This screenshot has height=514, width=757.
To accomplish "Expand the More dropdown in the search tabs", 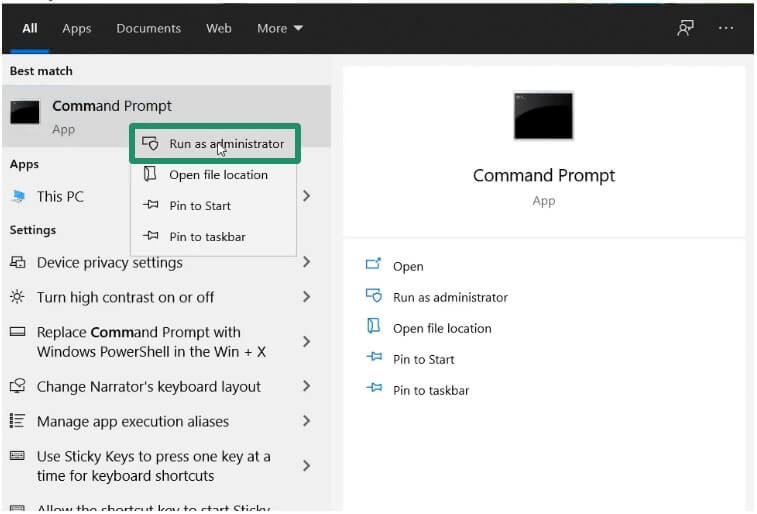I will coord(279,28).
